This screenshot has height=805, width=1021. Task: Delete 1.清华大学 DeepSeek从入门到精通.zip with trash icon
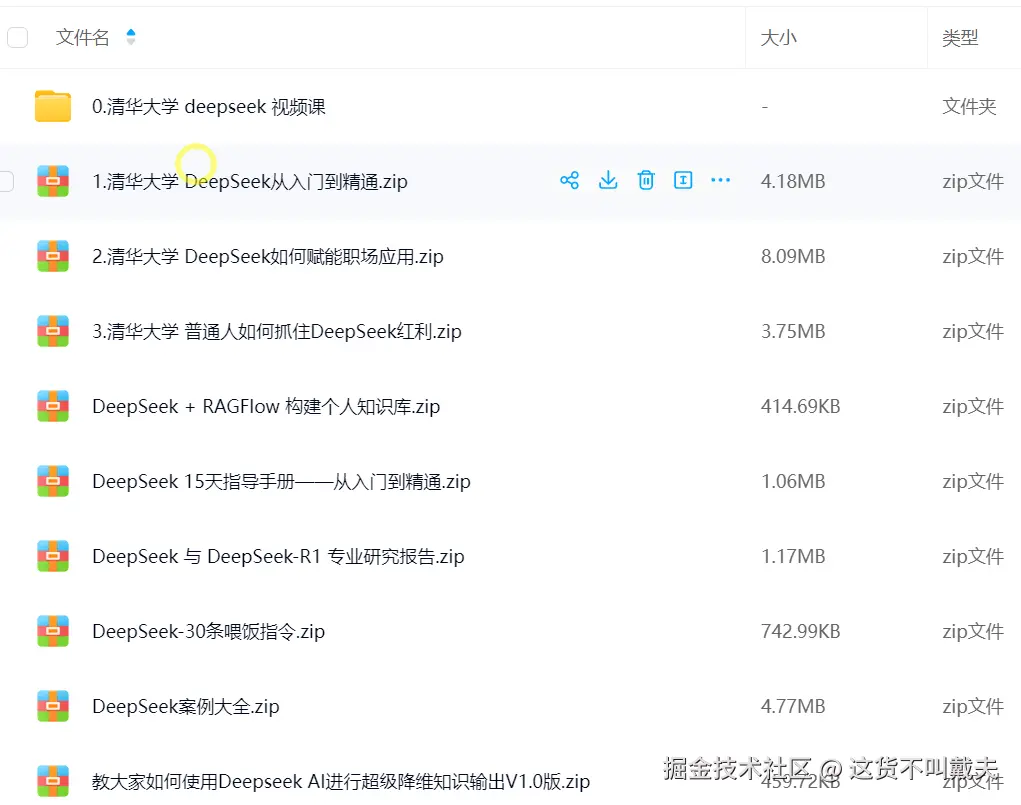(x=646, y=180)
